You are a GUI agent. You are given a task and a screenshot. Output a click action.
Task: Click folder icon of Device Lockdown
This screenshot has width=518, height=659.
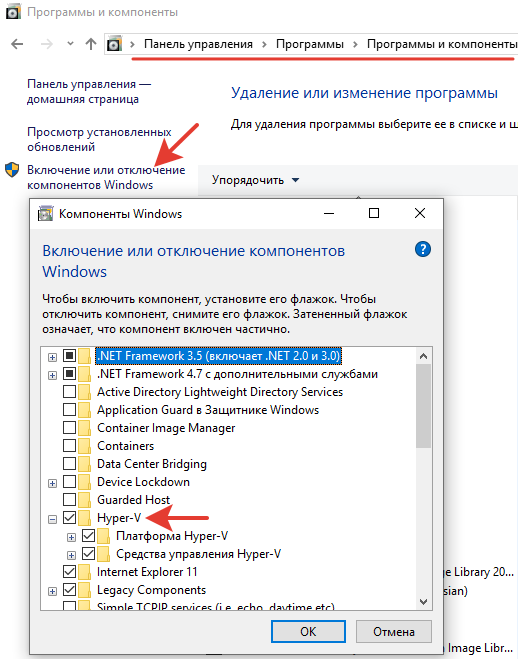pyautogui.click(x=84, y=482)
